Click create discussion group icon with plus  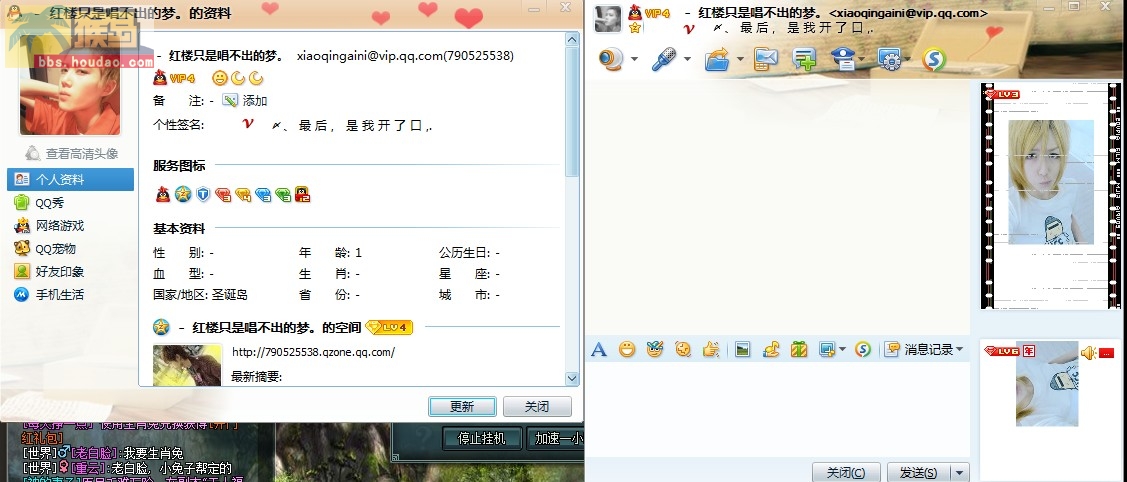point(804,58)
